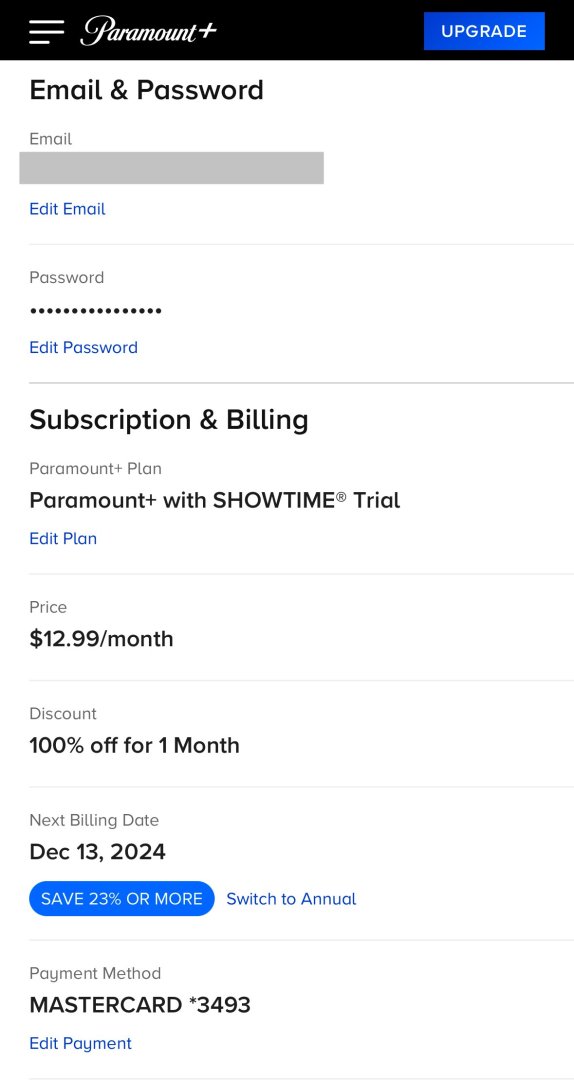
Task: Open the hamburger navigation menu
Action: click(x=46, y=32)
